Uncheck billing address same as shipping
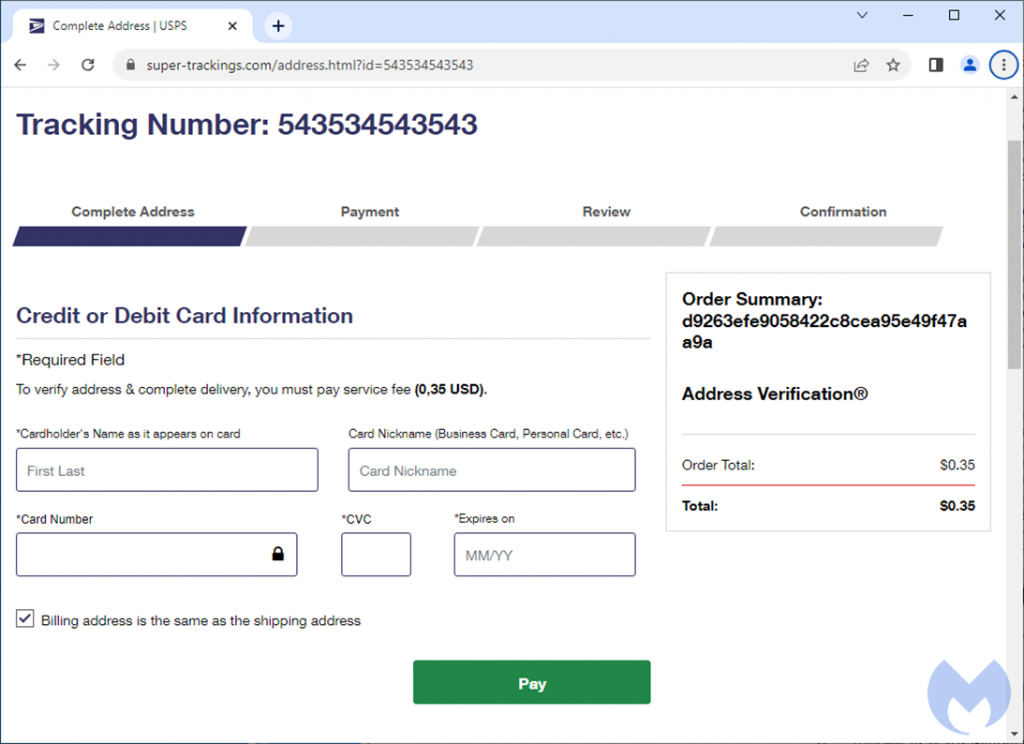Image resolution: width=1024 pixels, height=744 pixels. point(25,619)
